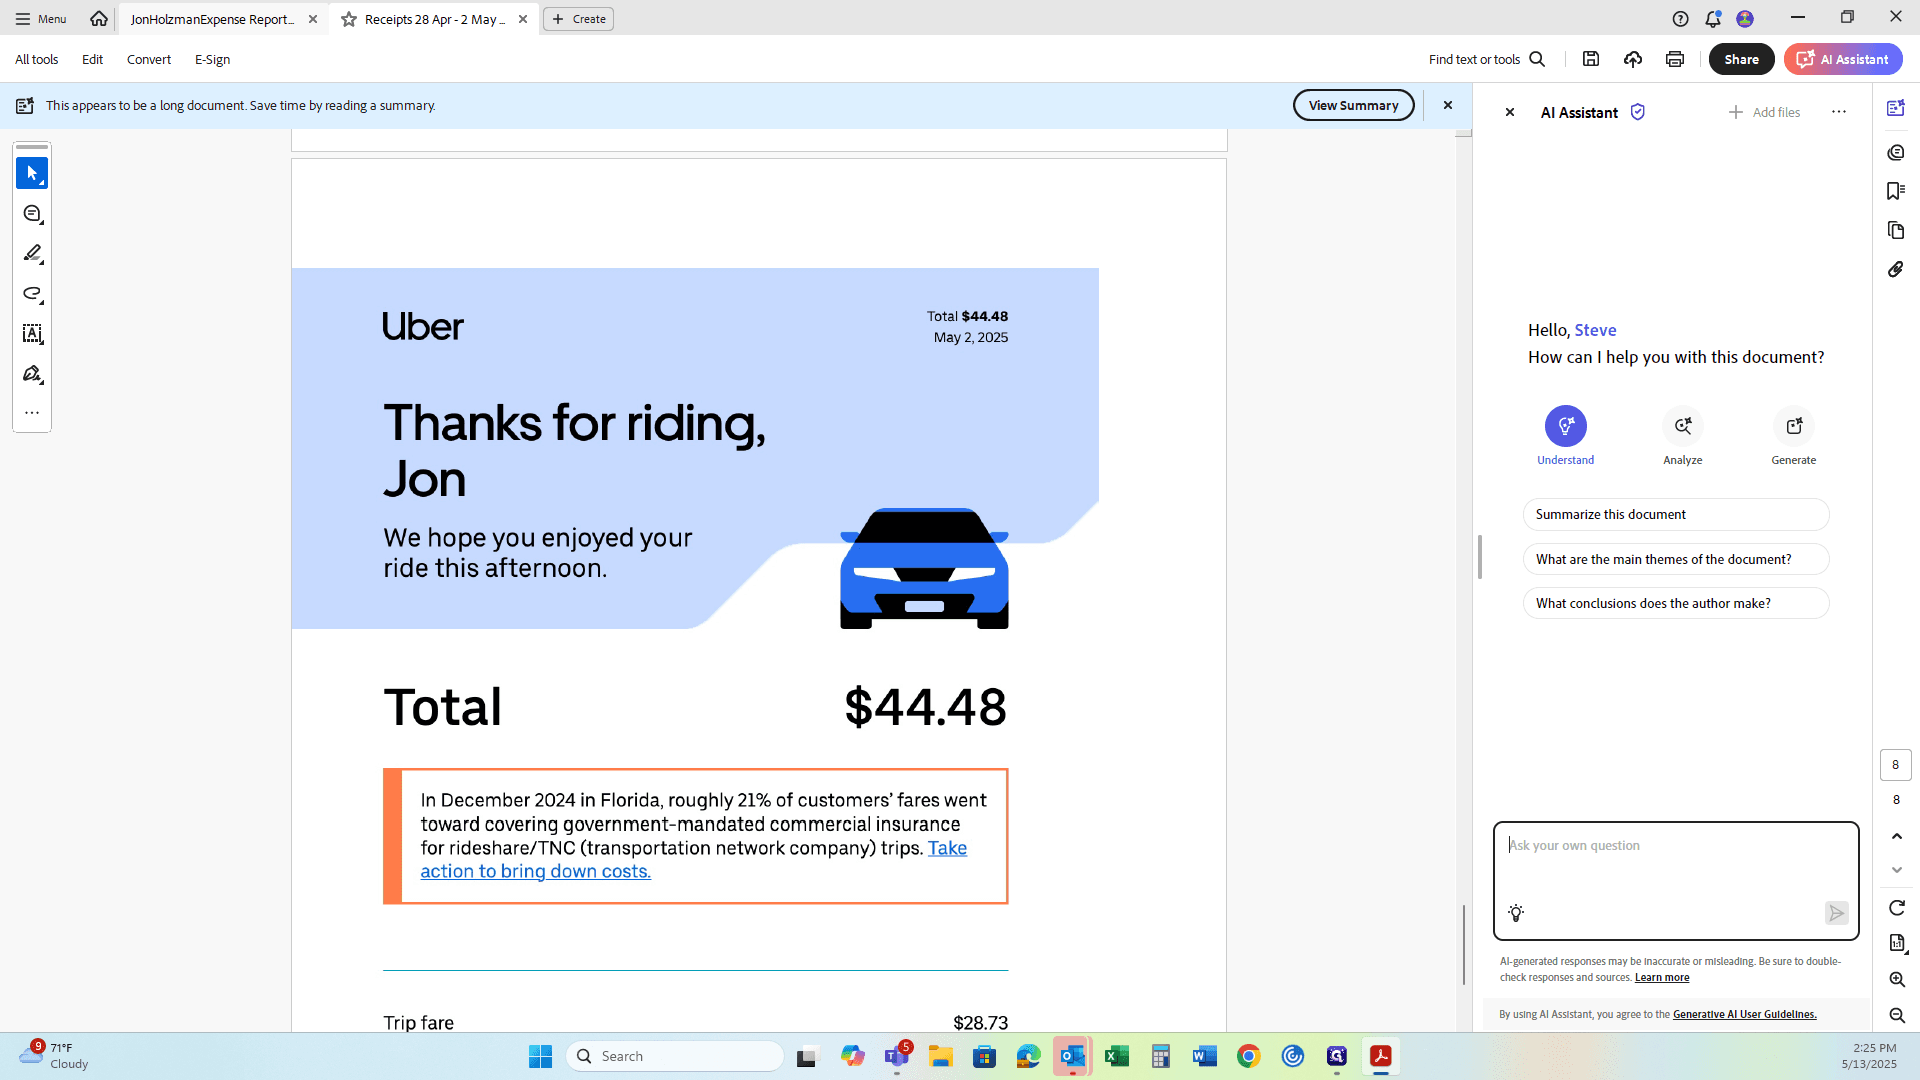Open bookmarks panel icon in right rail

tap(1896, 191)
